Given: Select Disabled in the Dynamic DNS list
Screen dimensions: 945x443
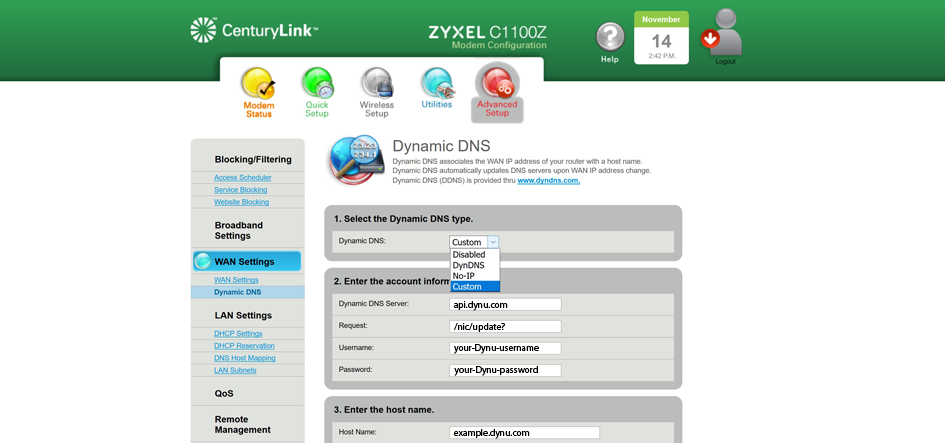Looking at the screenshot, I should [x=475, y=254].
